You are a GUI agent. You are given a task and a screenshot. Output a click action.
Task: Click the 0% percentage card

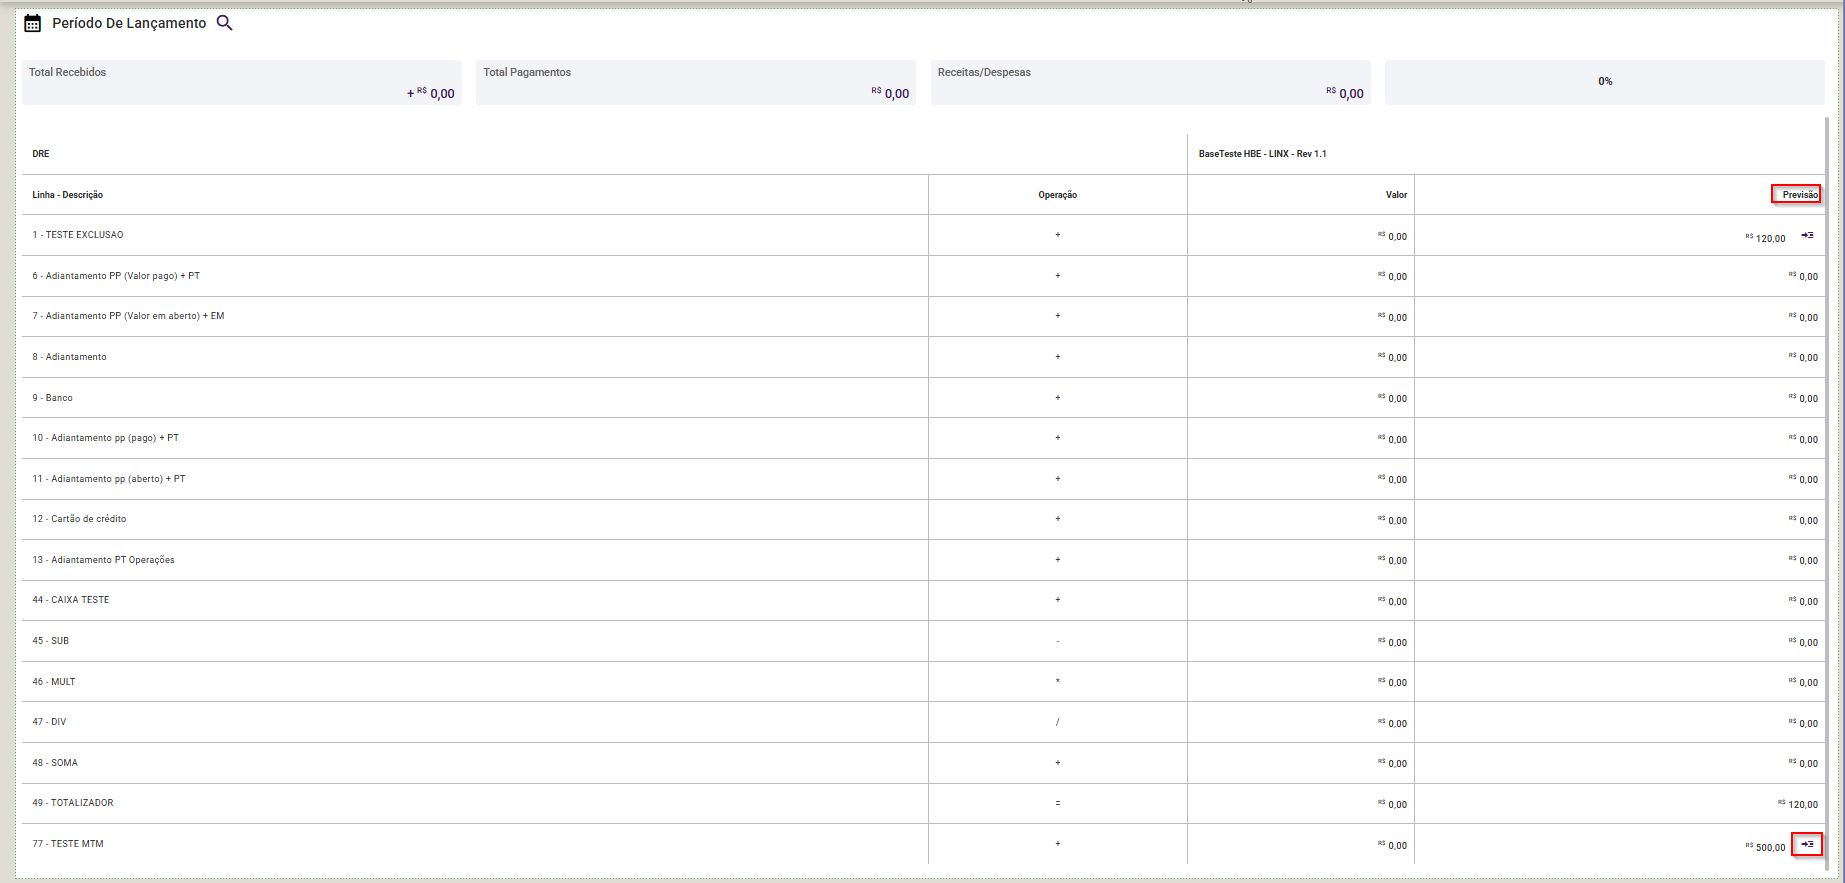click(1605, 82)
